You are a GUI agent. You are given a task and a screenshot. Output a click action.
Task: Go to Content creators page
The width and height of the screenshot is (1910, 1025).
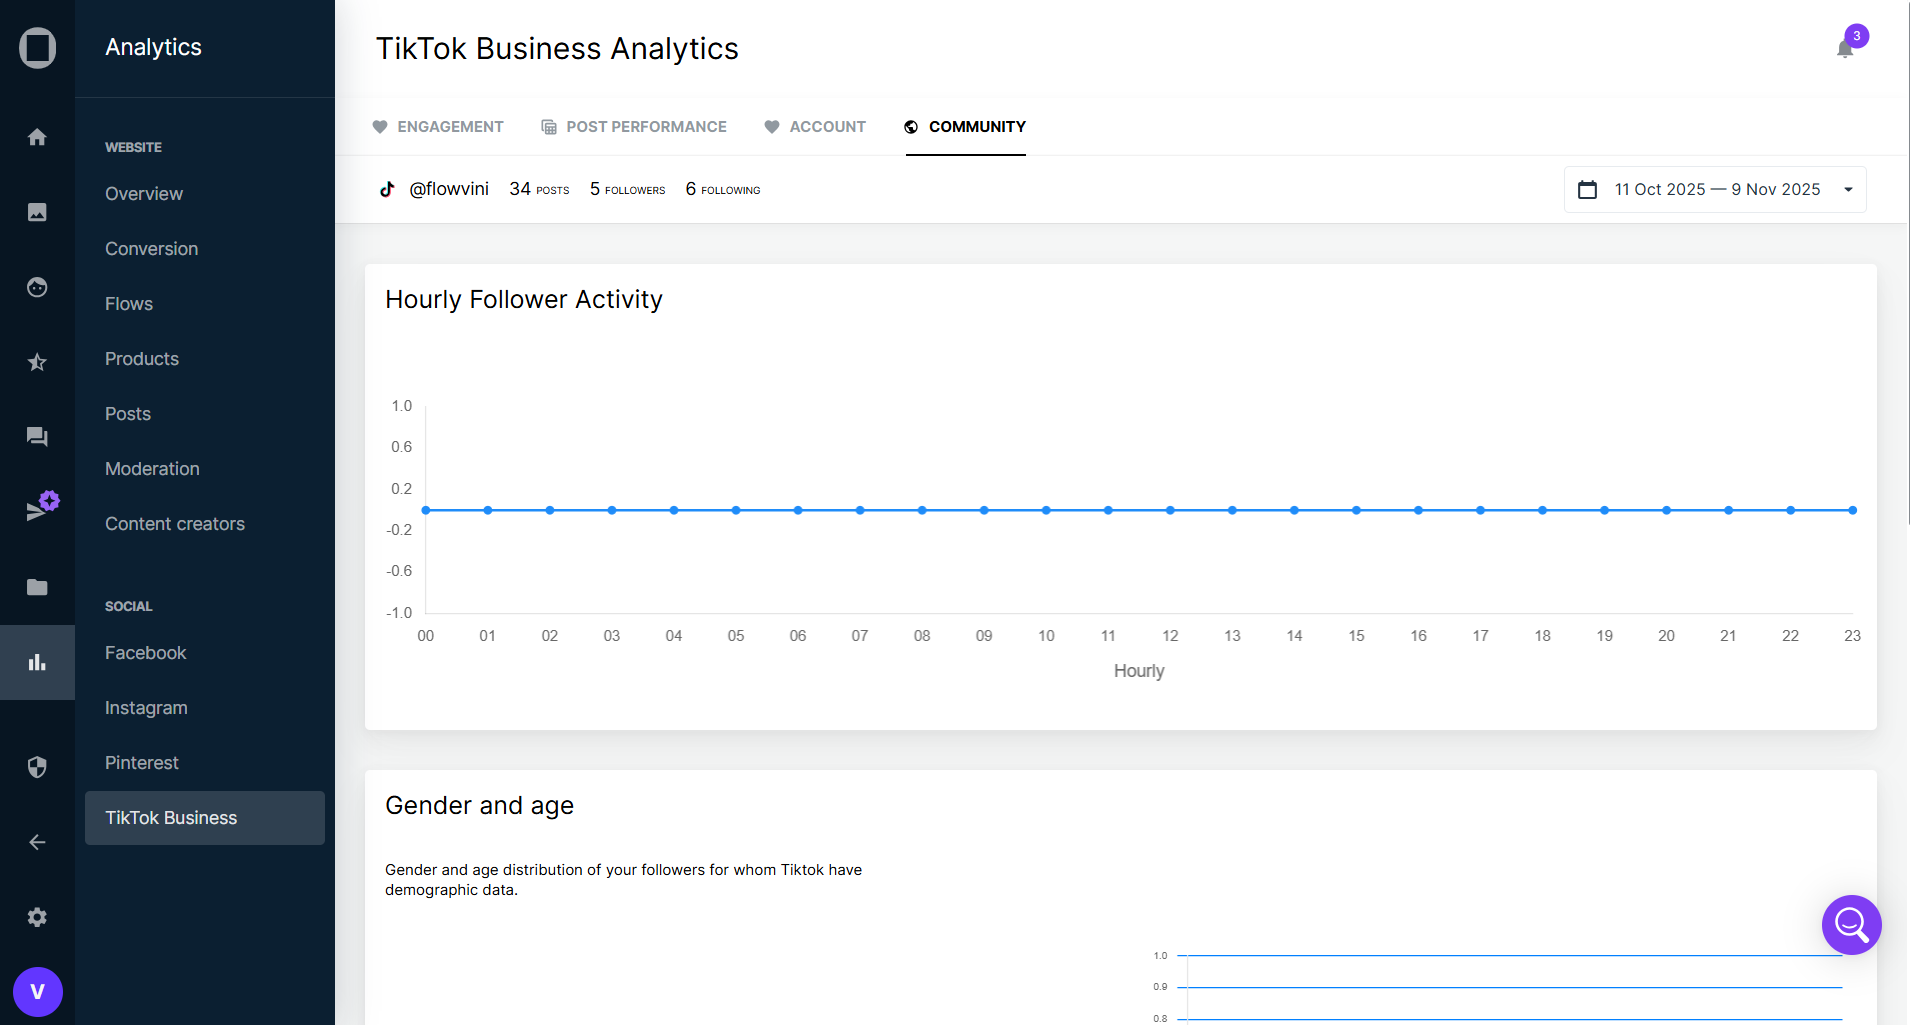pyautogui.click(x=175, y=524)
